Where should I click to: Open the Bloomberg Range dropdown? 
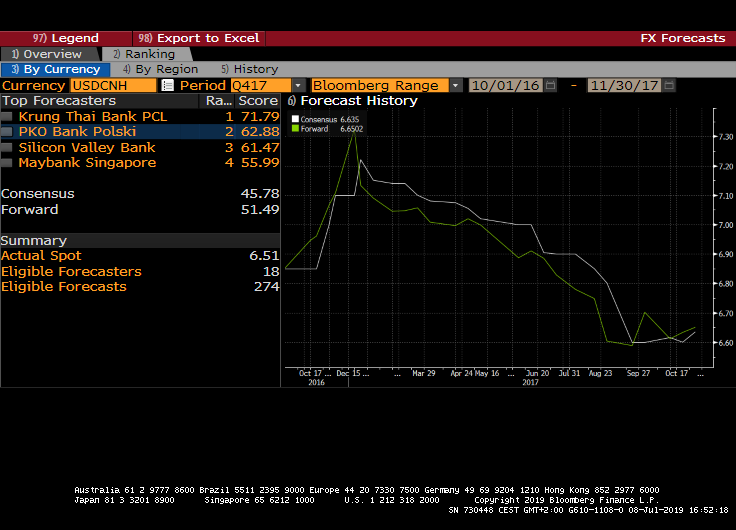[455, 86]
